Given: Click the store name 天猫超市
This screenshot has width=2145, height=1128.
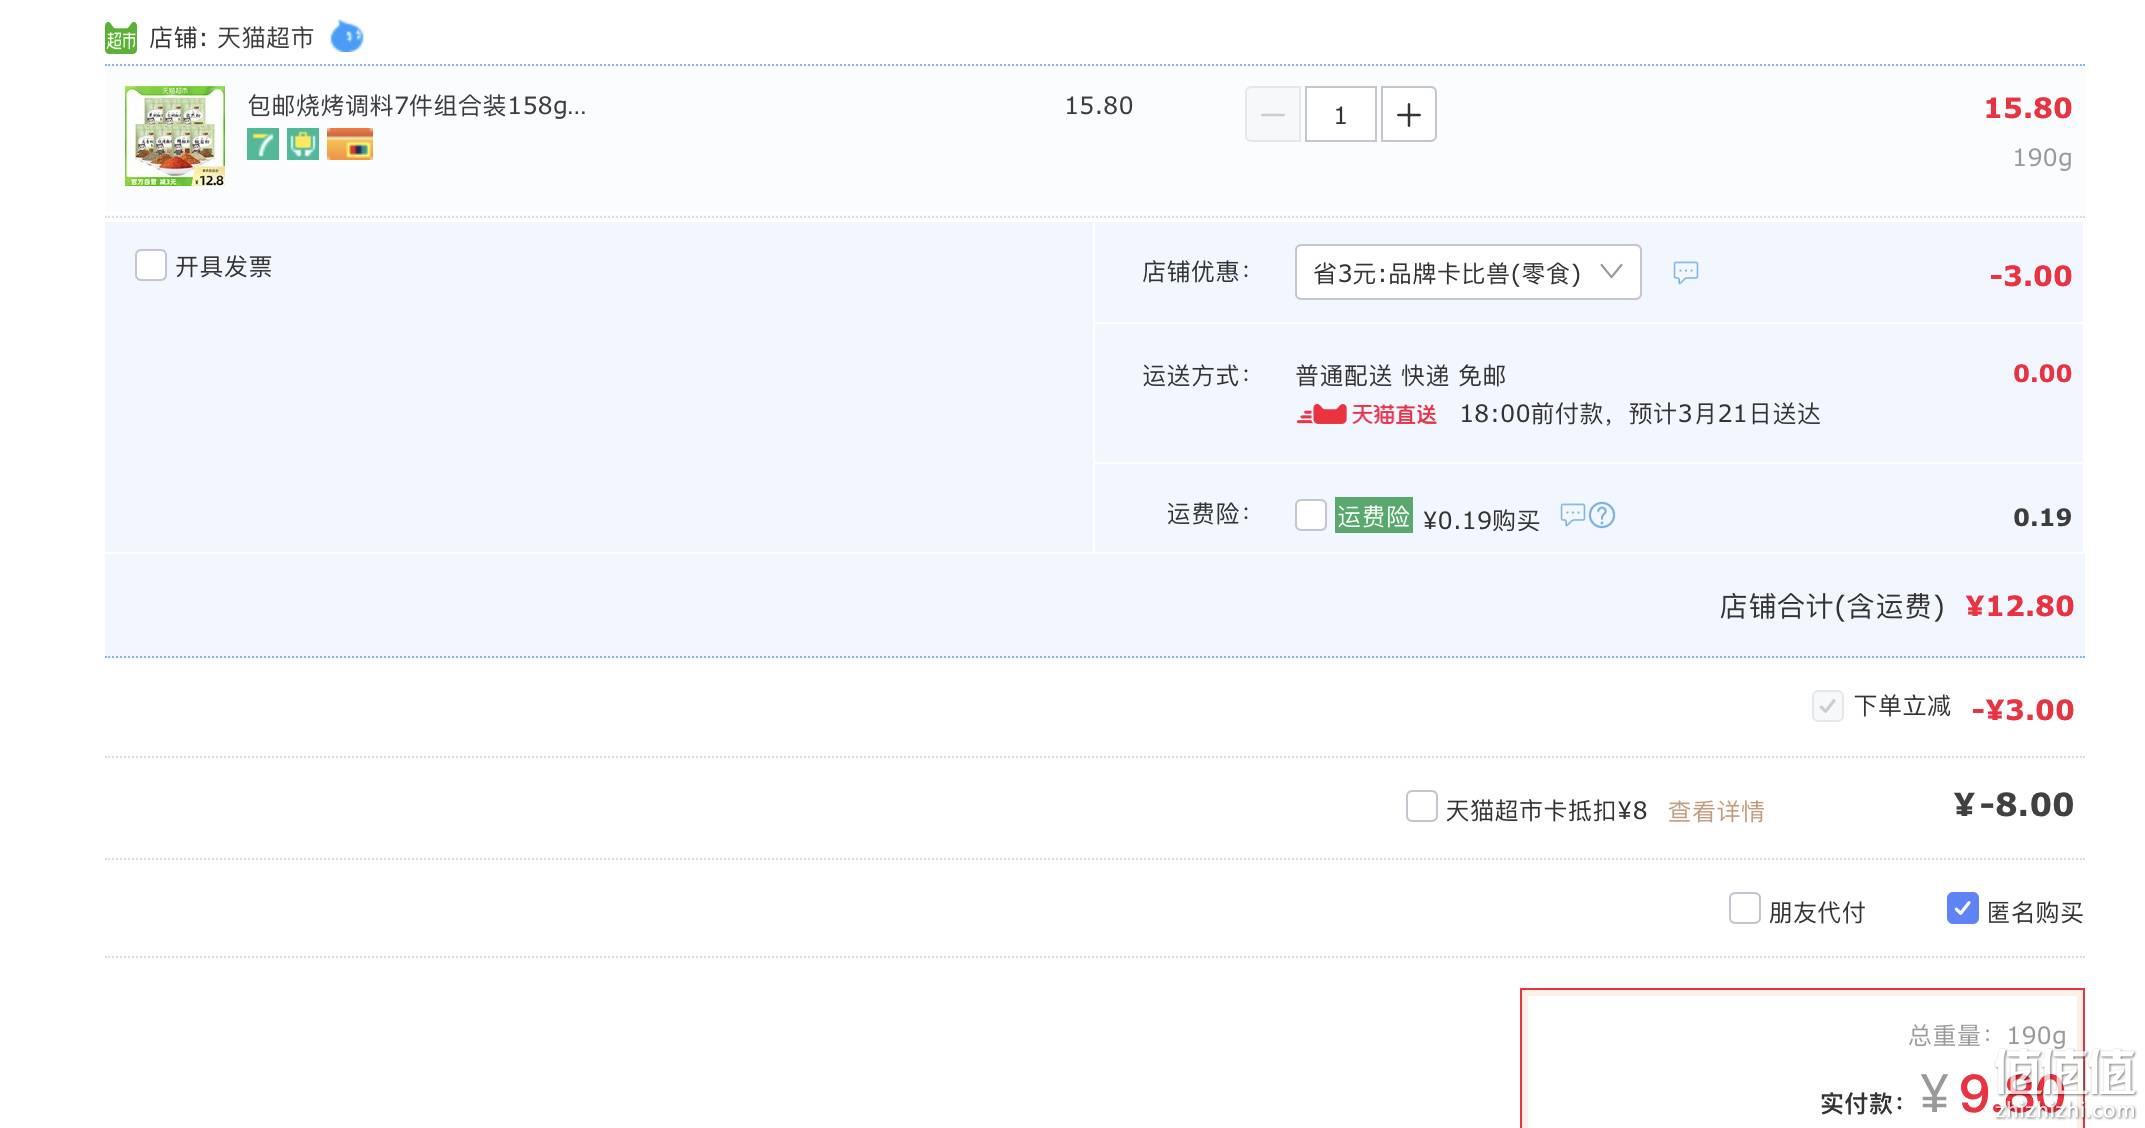Looking at the screenshot, I should (265, 38).
